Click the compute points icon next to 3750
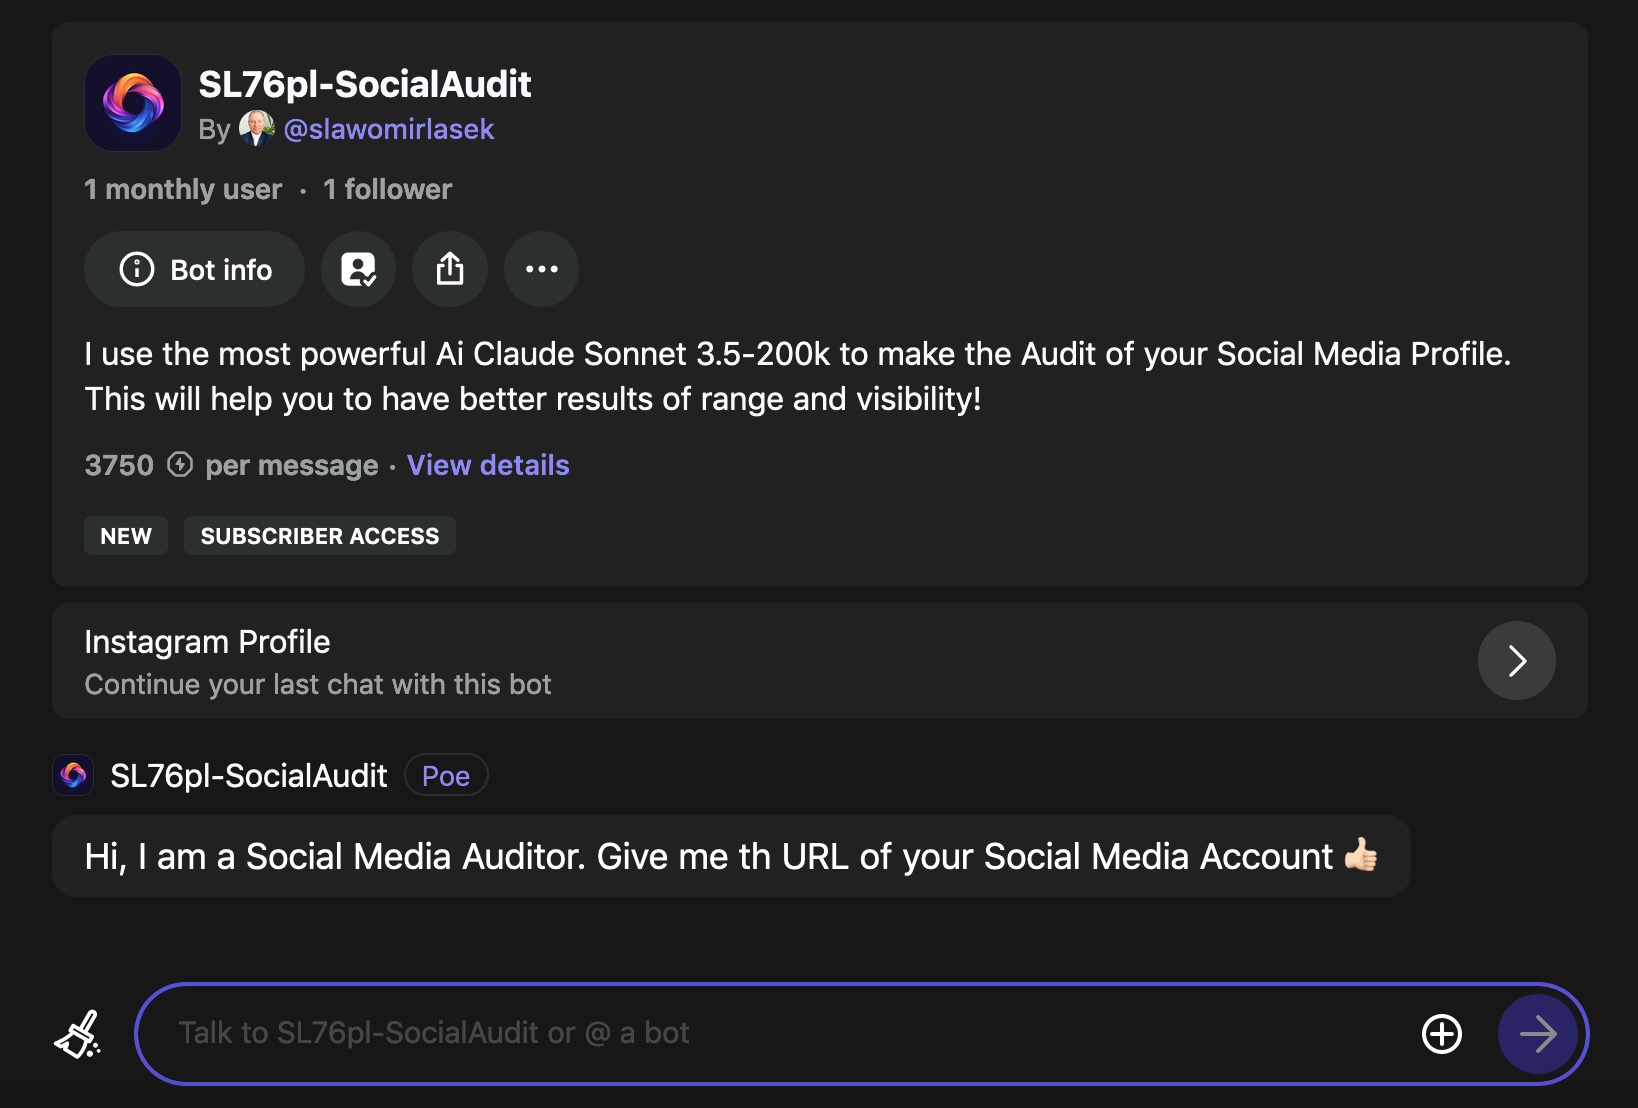The image size is (1638, 1108). pyautogui.click(x=180, y=465)
